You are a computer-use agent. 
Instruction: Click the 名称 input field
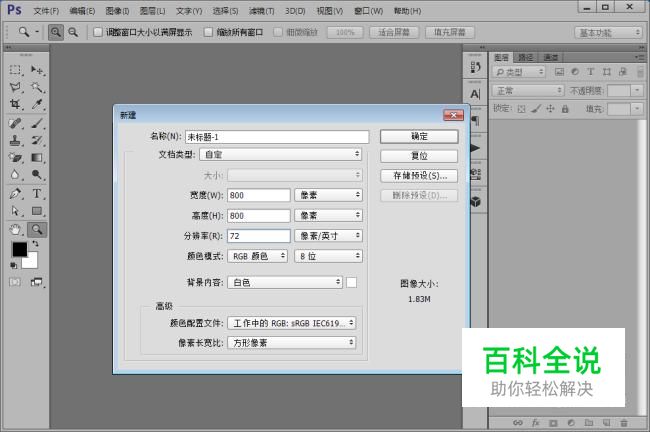(277, 137)
